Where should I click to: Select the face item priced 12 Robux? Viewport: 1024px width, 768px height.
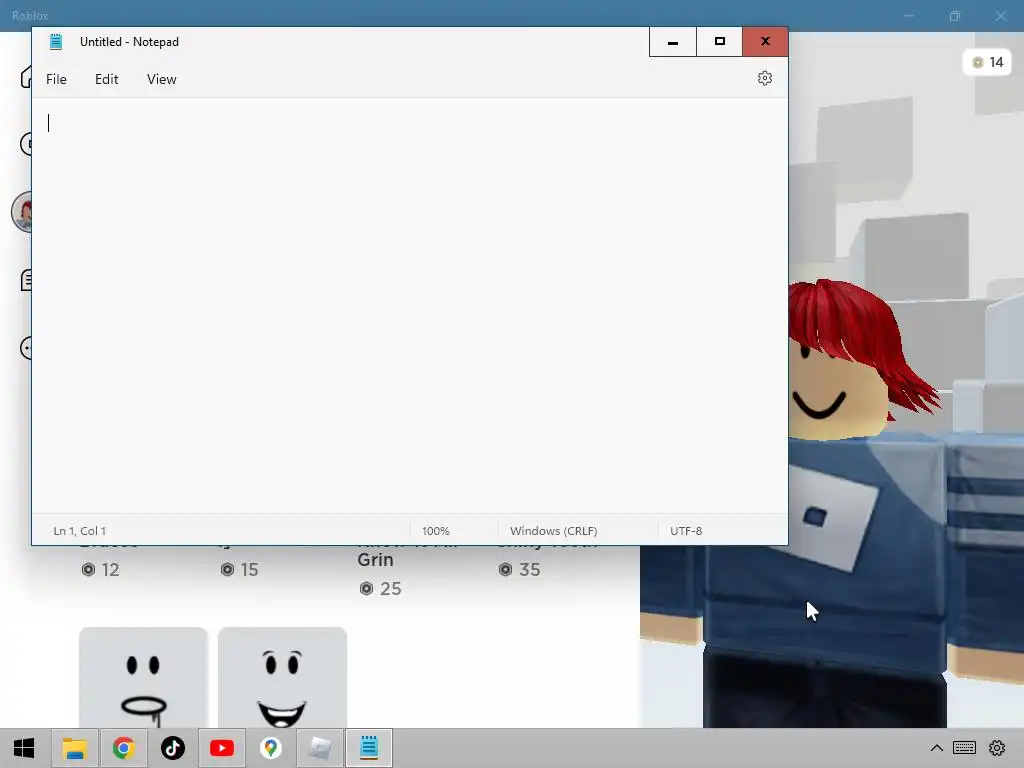point(101,569)
